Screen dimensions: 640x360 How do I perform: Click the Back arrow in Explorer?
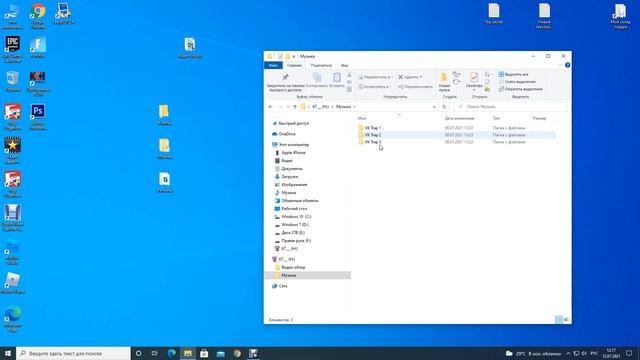270,107
